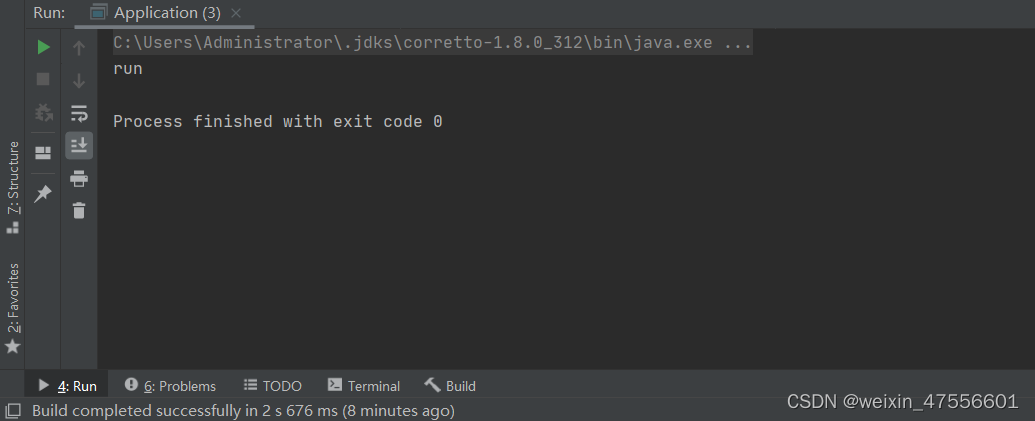The height and width of the screenshot is (421, 1035).
Task: Clear all console output with trash icon
Action: (79, 210)
